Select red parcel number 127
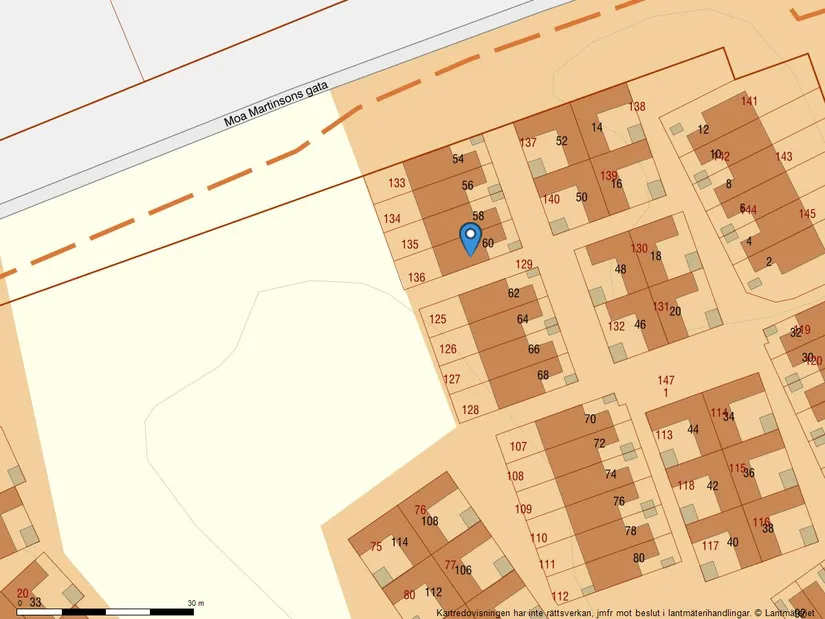Image resolution: width=825 pixels, height=619 pixels. pos(451,379)
